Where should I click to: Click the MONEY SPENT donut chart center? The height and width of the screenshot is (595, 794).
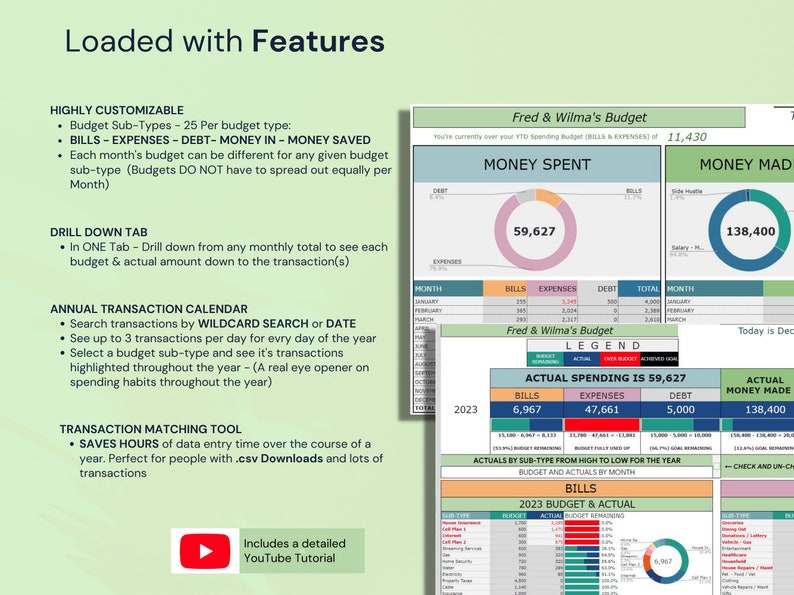[x=535, y=231]
